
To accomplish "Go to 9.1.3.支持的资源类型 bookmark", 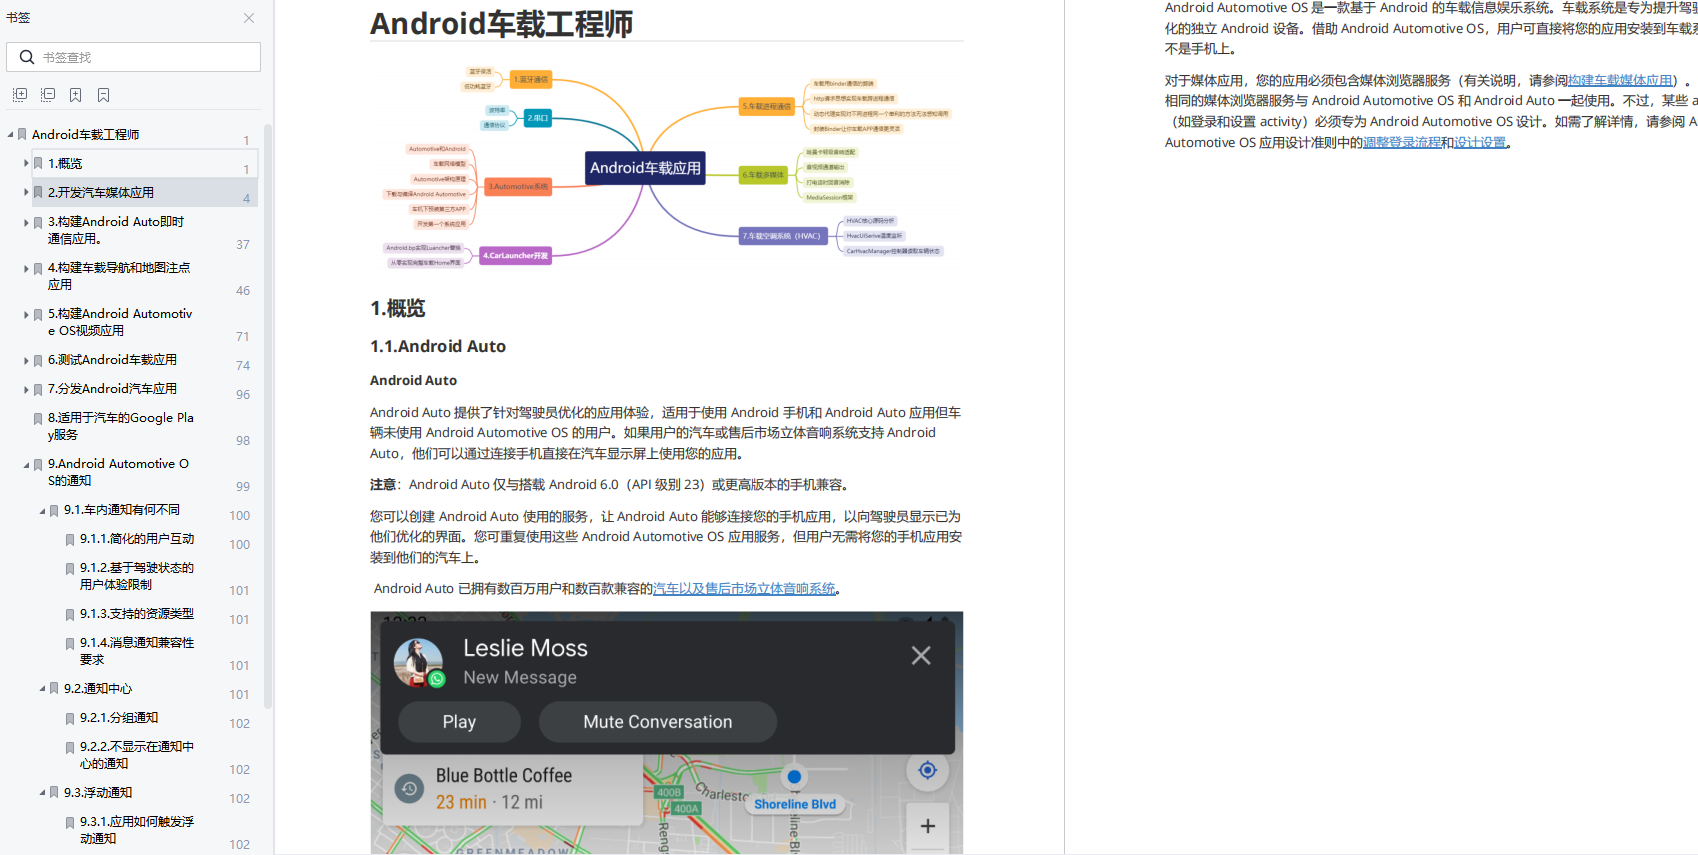I will click(x=137, y=614).
